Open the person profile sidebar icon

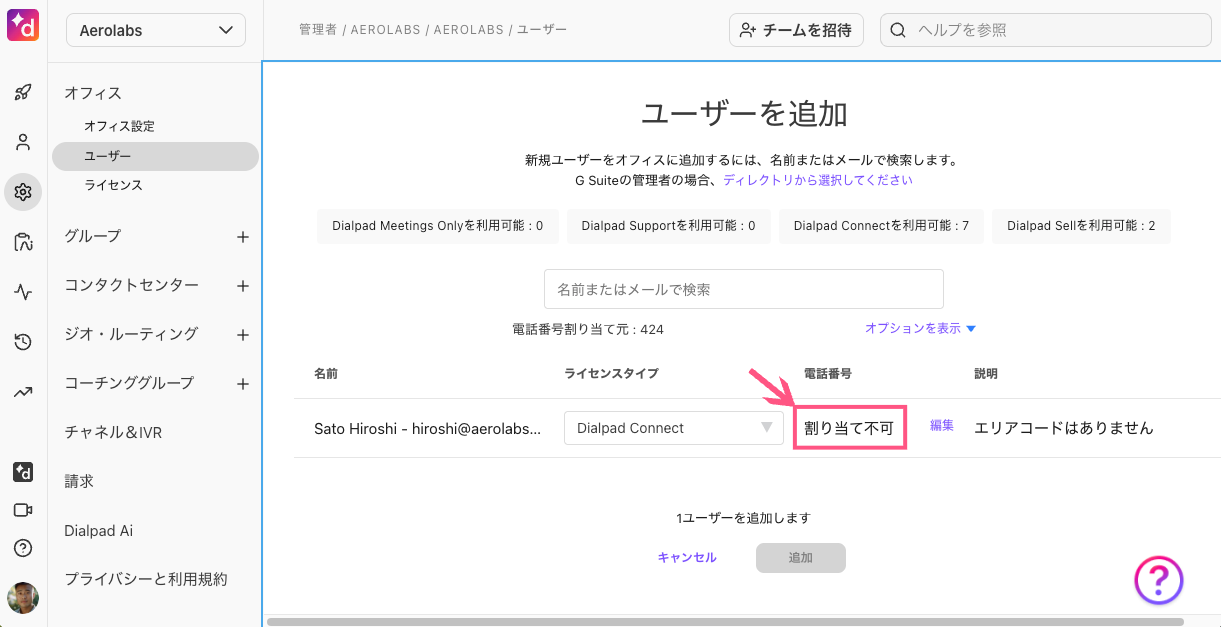pos(23,142)
